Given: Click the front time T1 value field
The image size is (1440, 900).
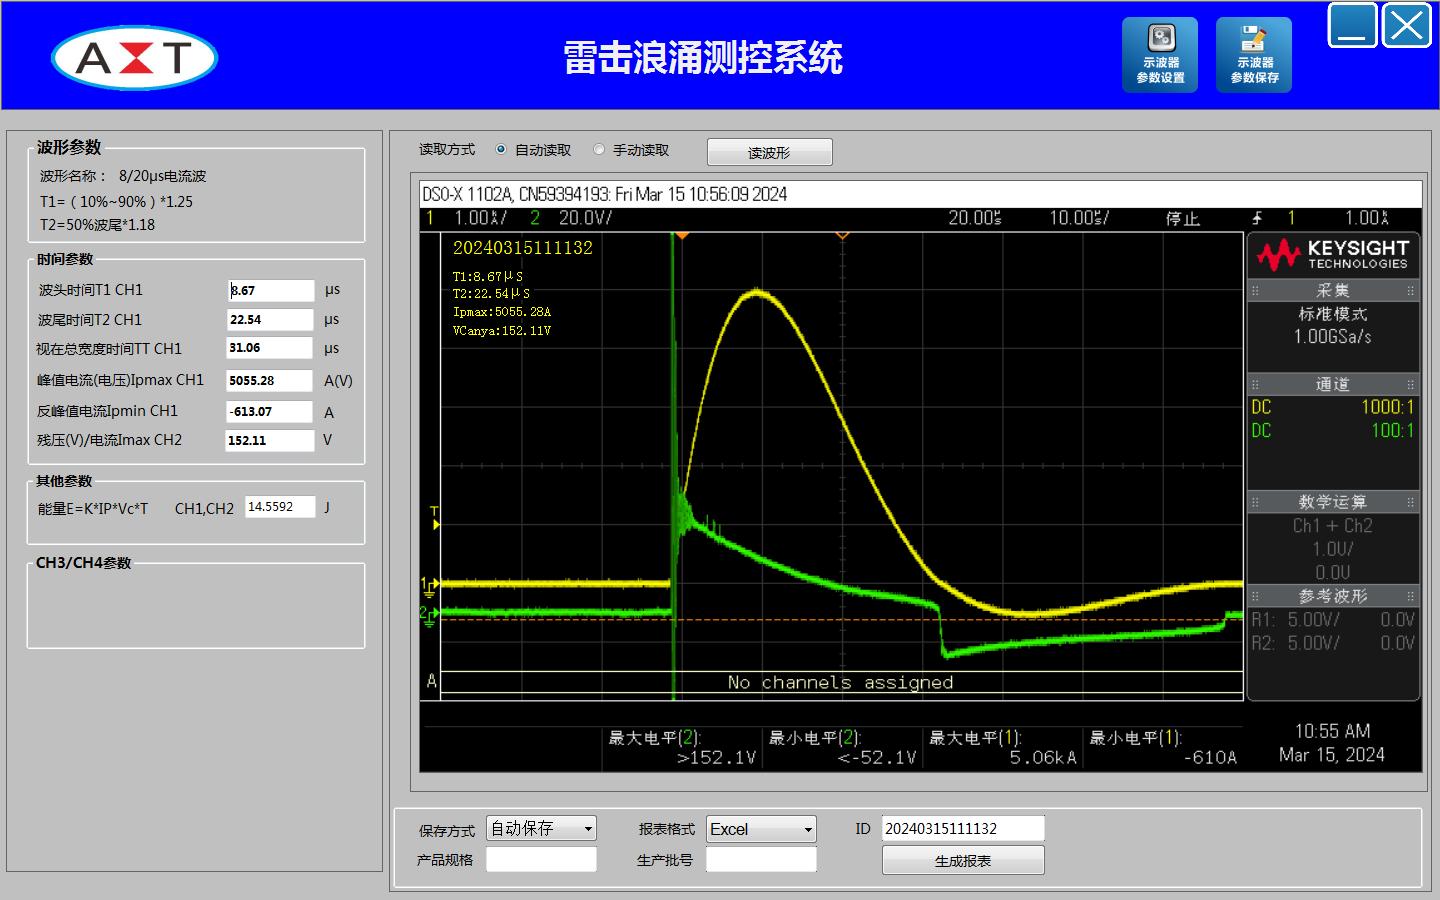Looking at the screenshot, I should point(271,291).
